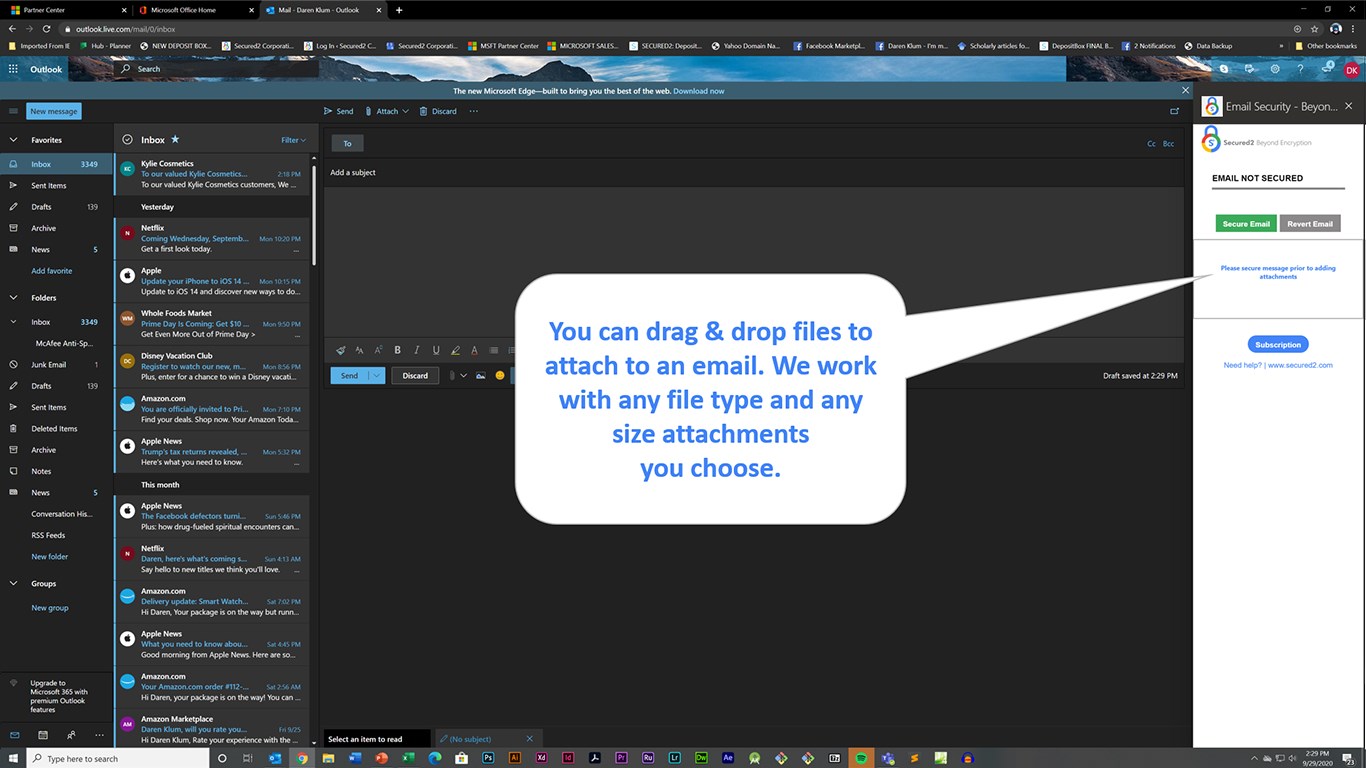Insert an emoji into the message

click(x=500, y=376)
